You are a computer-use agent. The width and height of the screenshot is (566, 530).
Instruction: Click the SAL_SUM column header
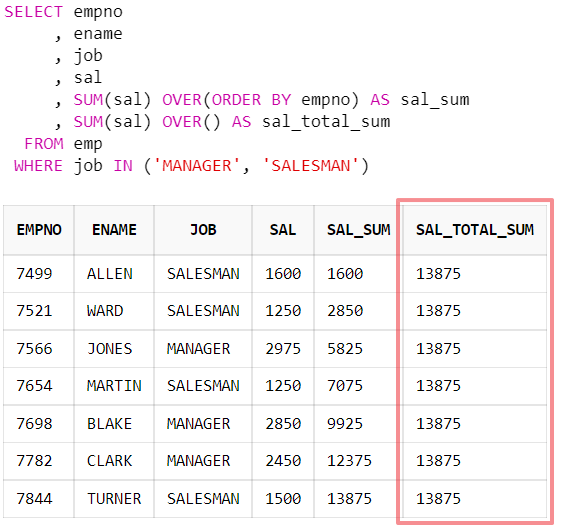pyautogui.click(x=358, y=230)
